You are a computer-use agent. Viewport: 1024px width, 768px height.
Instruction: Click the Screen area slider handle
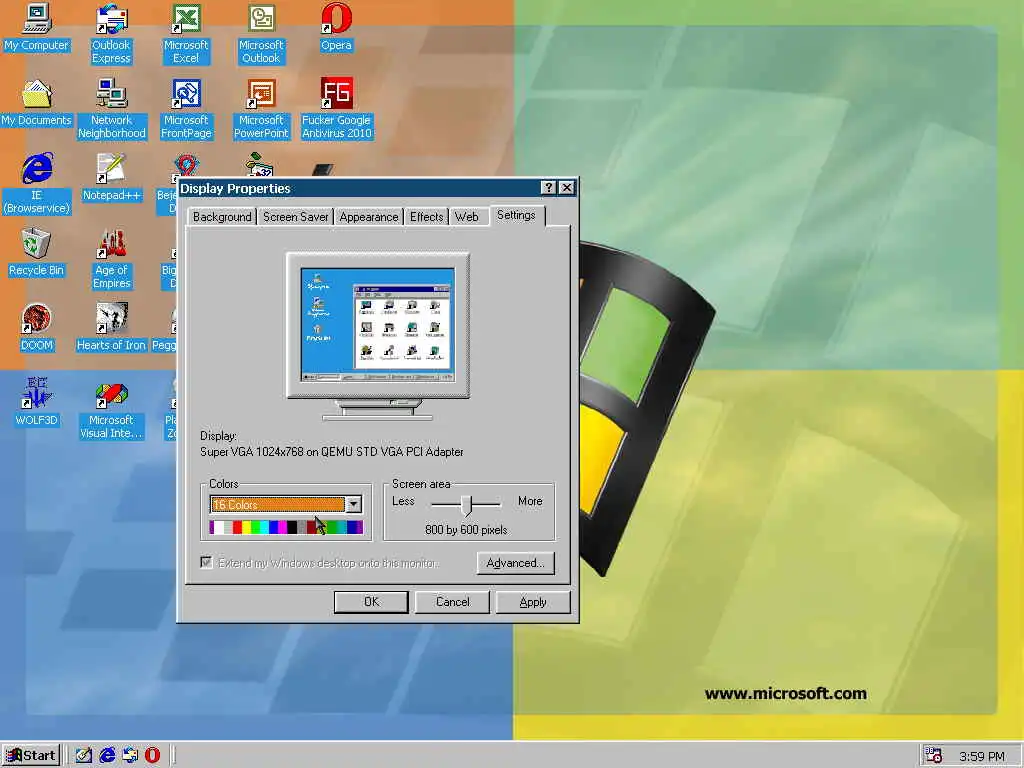(466, 505)
